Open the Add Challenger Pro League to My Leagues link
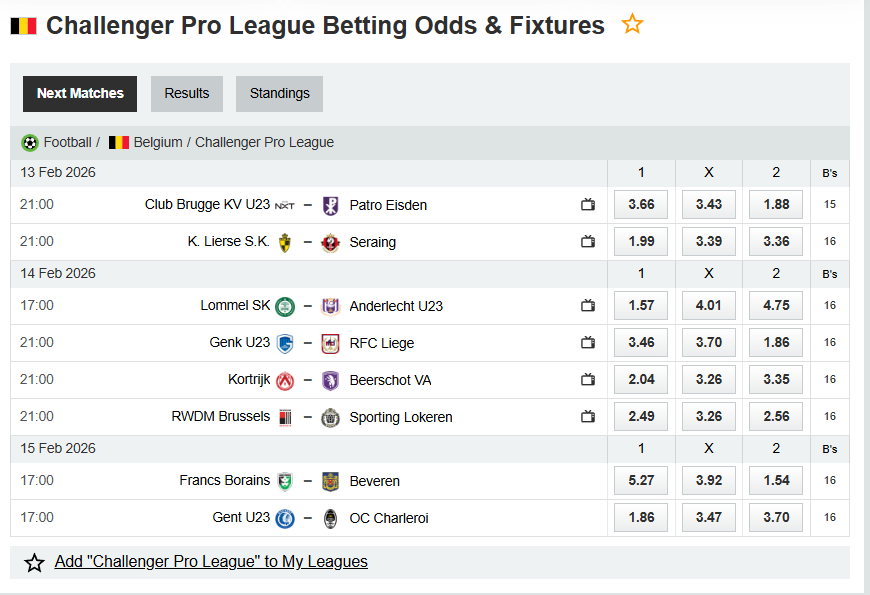Screen dimensions: 870x595 coord(210,561)
